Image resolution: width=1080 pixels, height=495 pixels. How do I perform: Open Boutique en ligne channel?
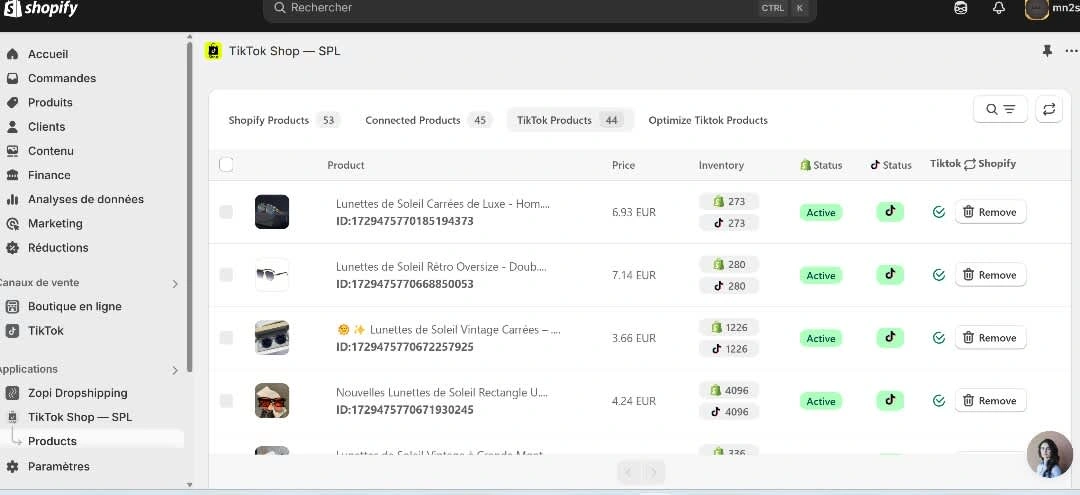pyautogui.click(x=74, y=306)
